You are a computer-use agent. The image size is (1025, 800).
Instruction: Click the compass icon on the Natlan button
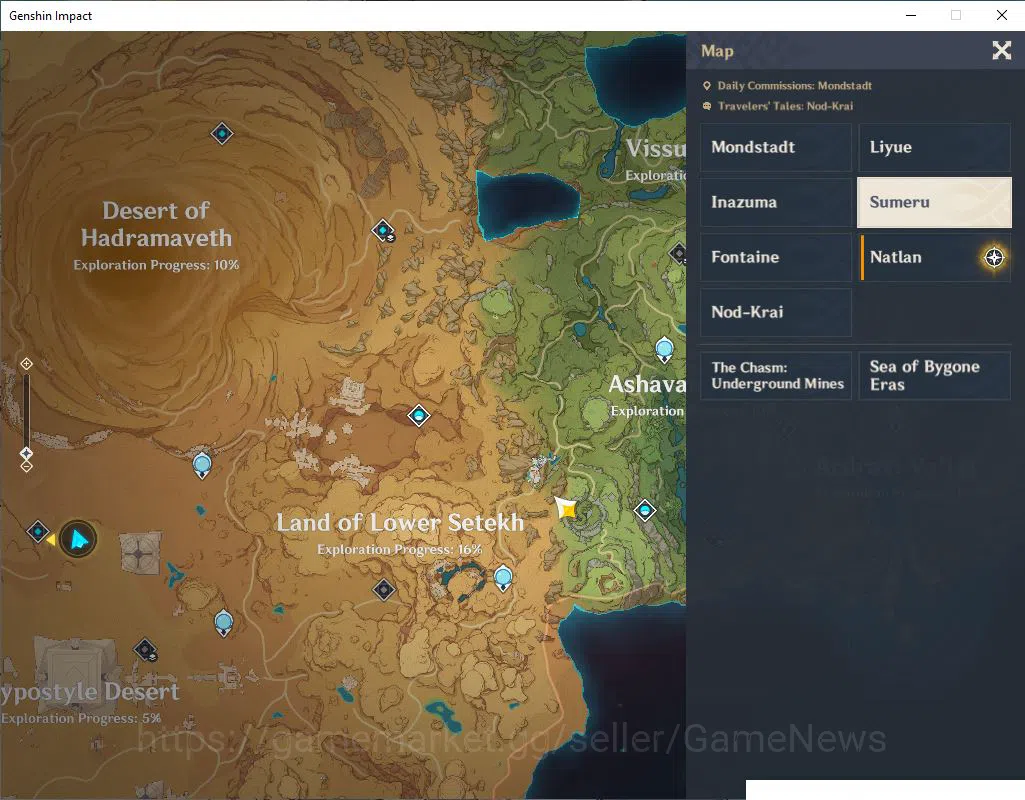coord(994,258)
